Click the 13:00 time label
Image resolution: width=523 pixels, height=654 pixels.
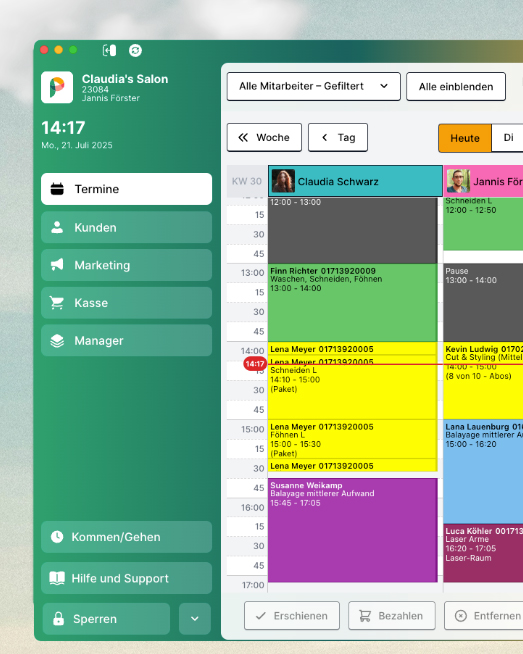point(252,273)
